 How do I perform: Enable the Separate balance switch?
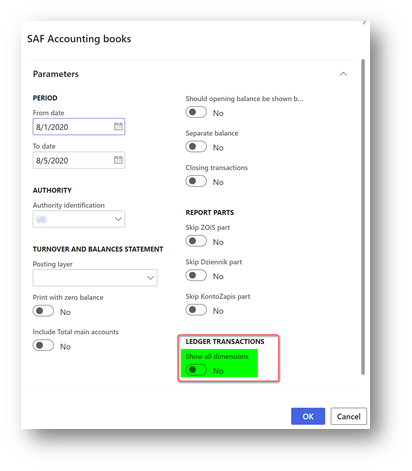pos(196,147)
